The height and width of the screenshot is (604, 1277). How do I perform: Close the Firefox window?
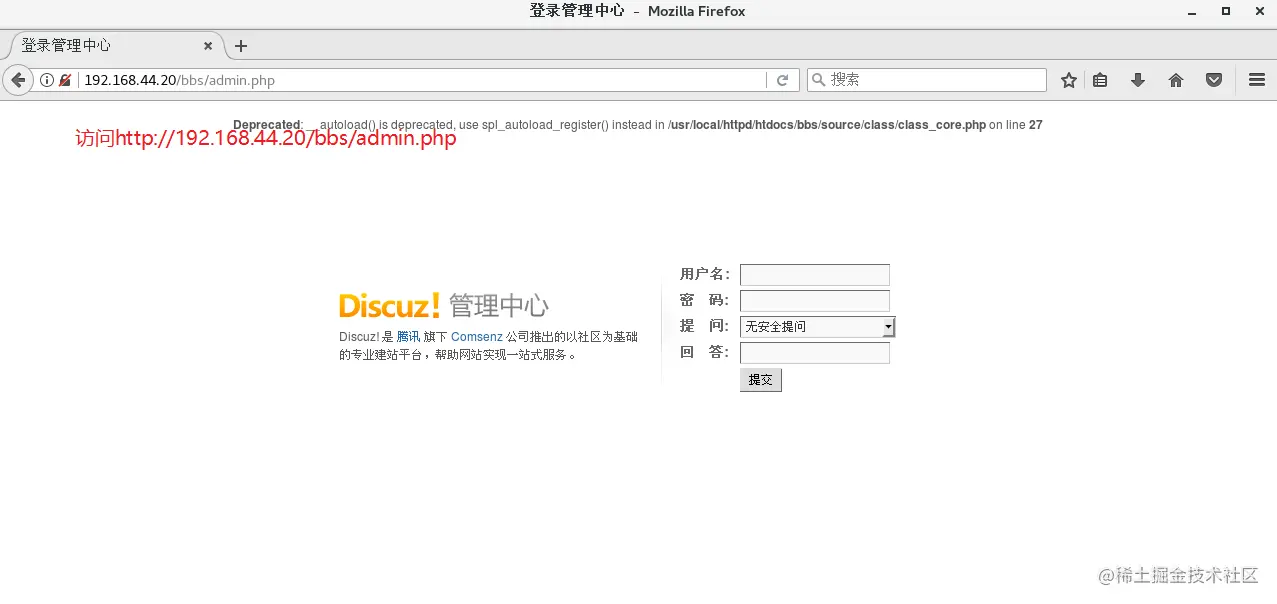pos(1258,11)
